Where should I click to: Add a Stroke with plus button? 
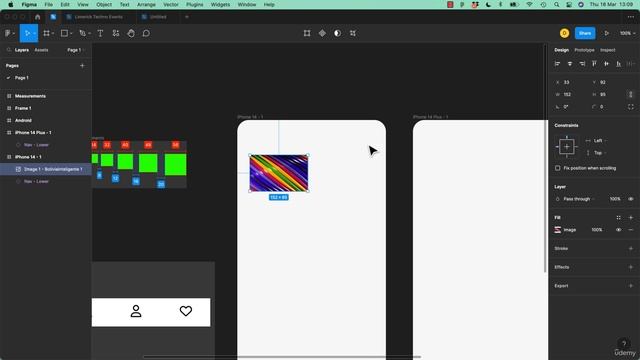(x=631, y=248)
